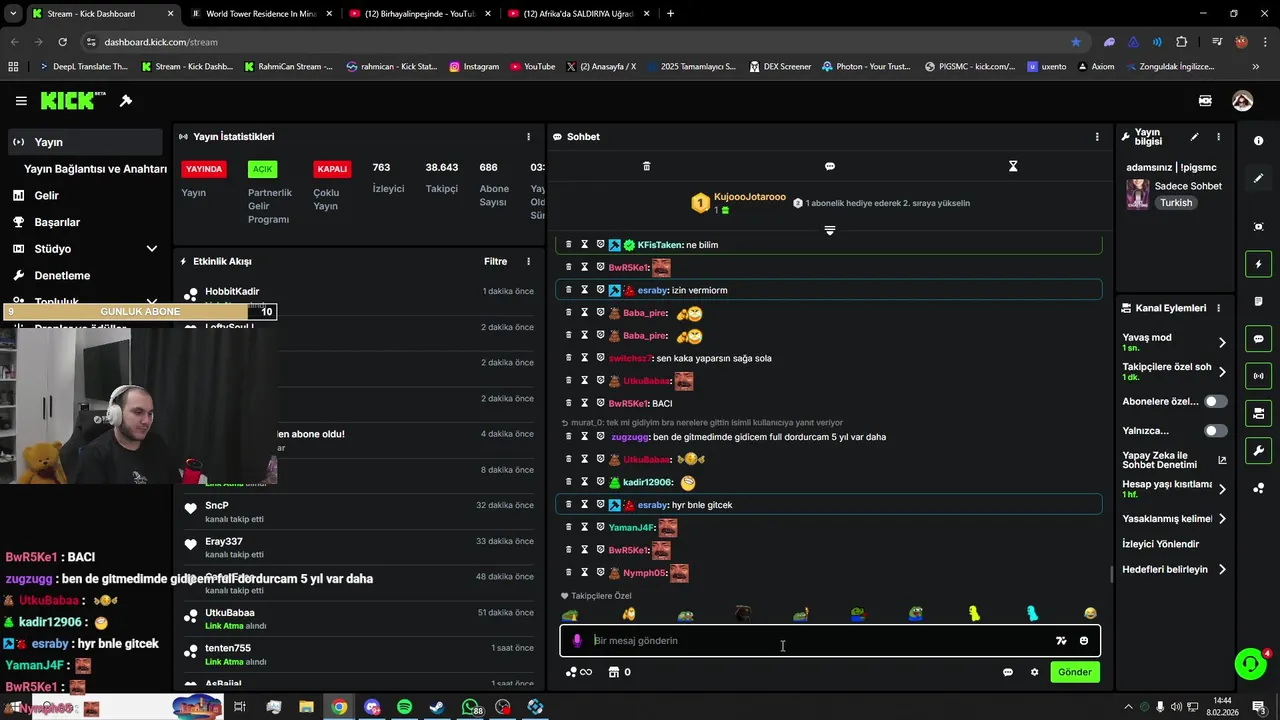Open Spotify from the Windows taskbar
This screenshot has height=720, width=1280.
[x=404, y=707]
